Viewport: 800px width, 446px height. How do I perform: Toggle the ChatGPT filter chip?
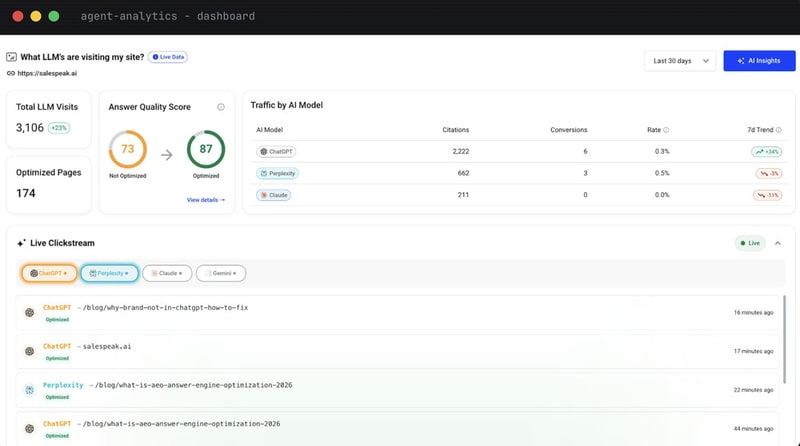point(48,272)
